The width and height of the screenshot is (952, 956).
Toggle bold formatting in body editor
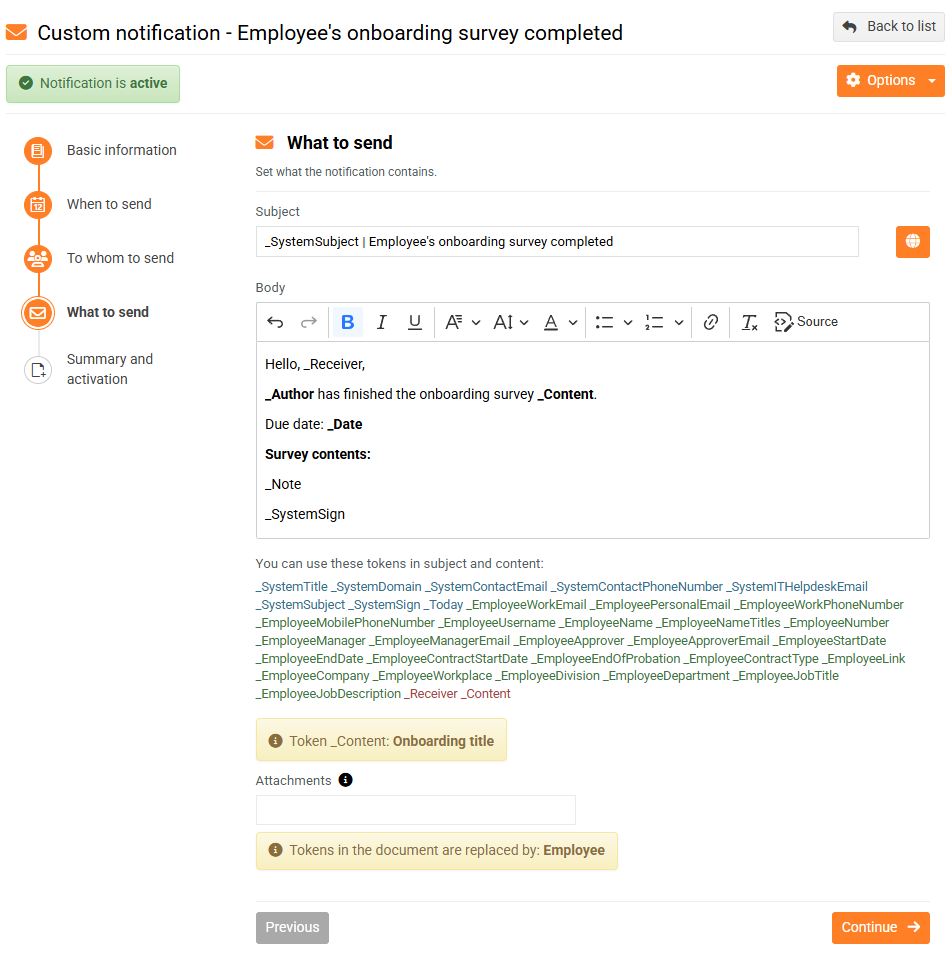click(348, 322)
